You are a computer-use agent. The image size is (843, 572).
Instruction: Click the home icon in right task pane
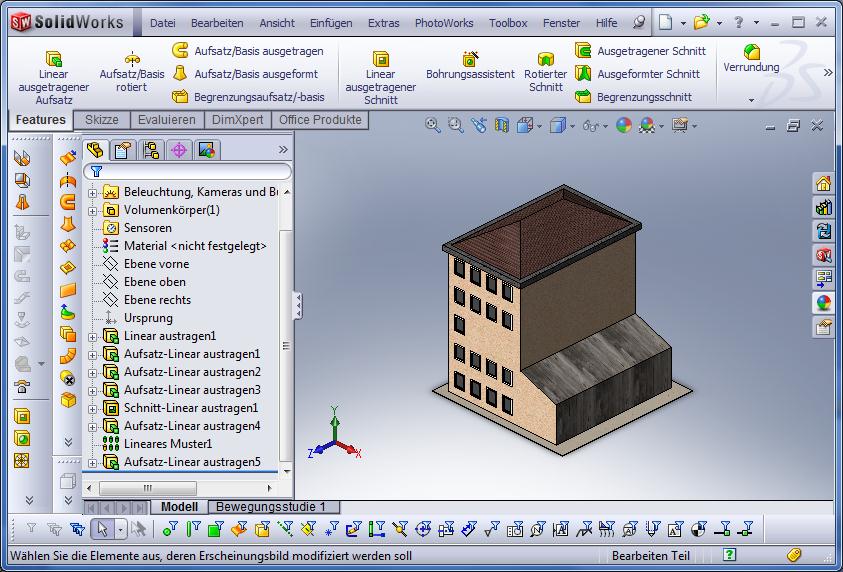[x=823, y=183]
